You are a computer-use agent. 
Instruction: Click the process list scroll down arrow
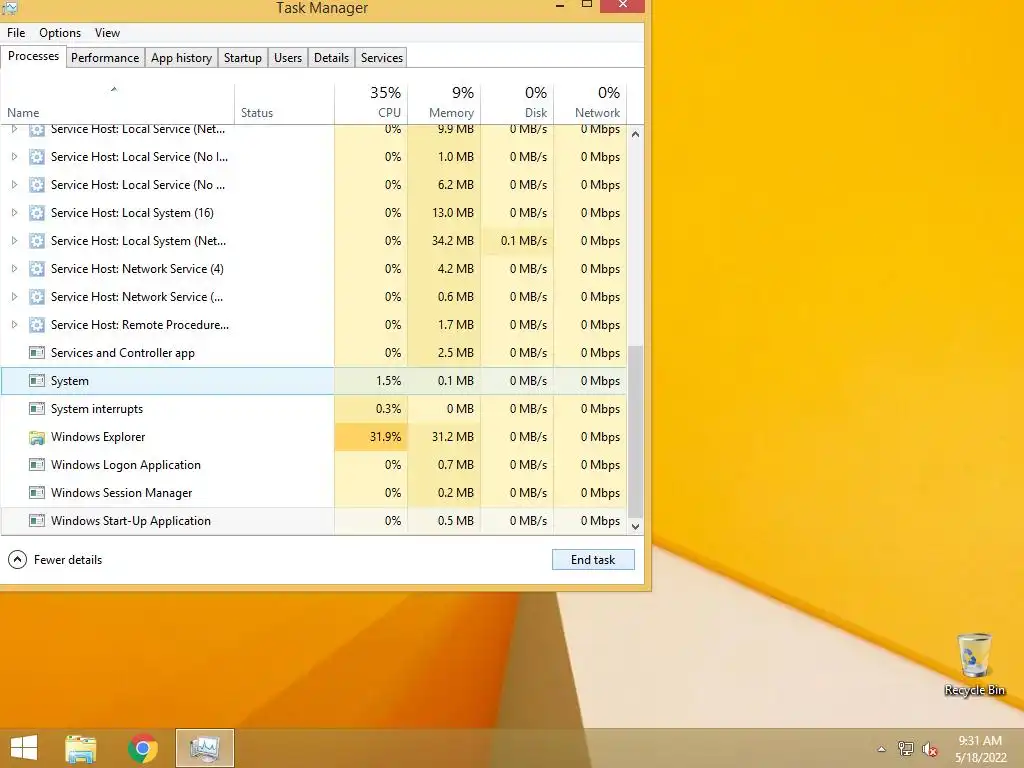coord(635,526)
